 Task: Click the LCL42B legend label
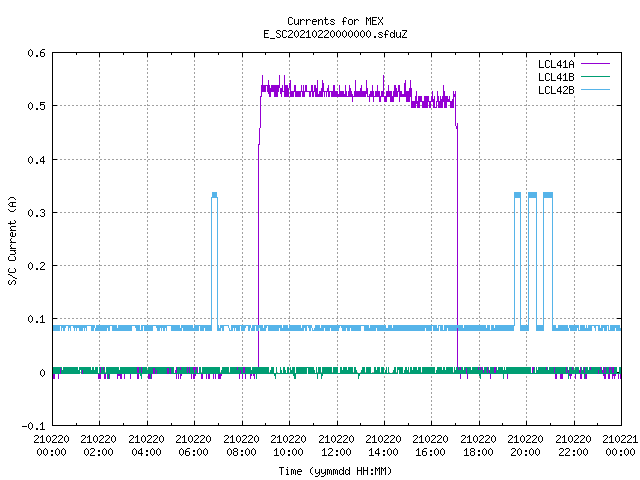coord(556,90)
